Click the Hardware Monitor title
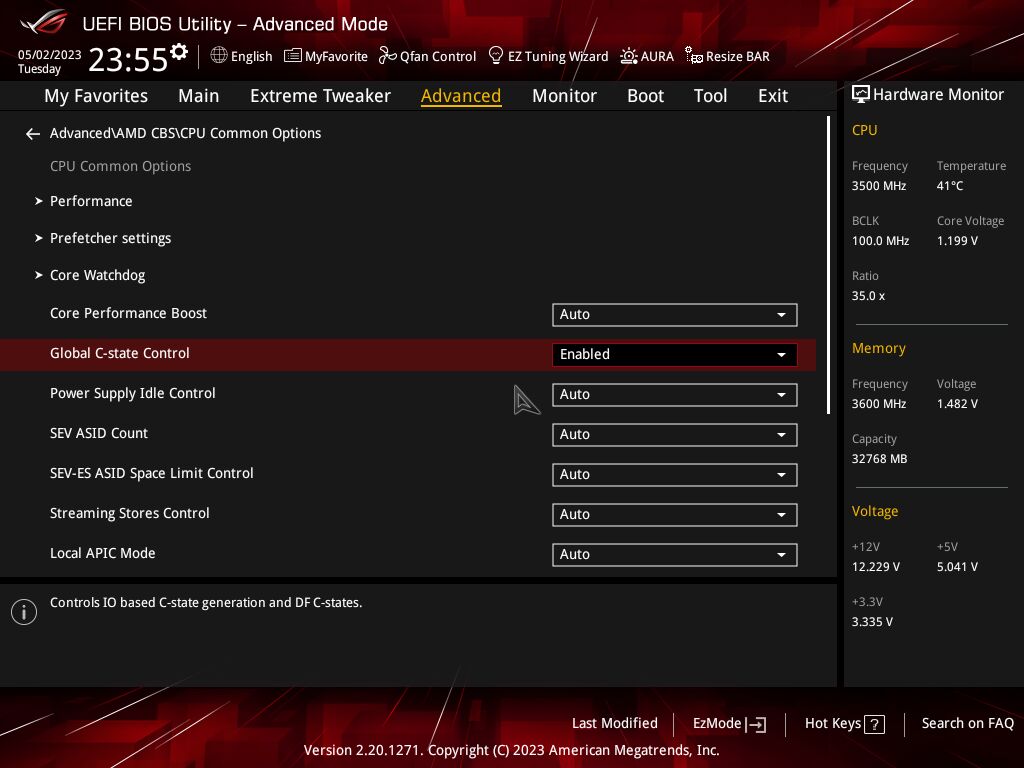The height and width of the screenshot is (768, 1024). (938, 95)
